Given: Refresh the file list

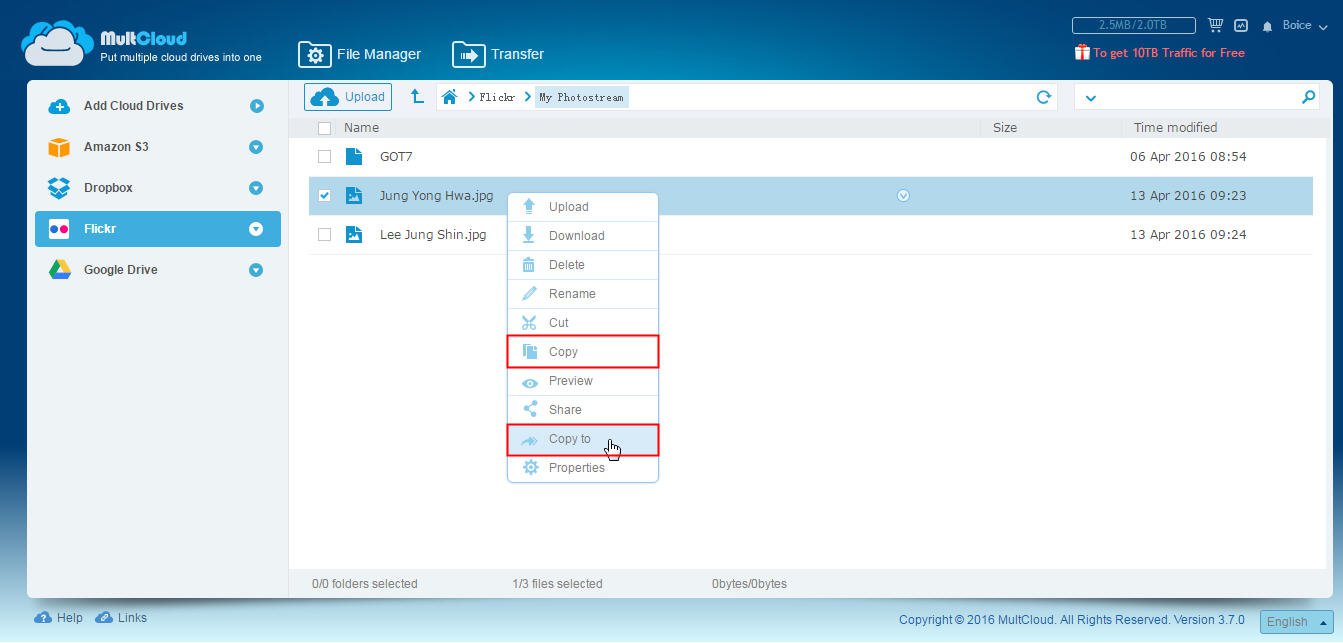Looking at the screenshot, I should click(1044, 97).
